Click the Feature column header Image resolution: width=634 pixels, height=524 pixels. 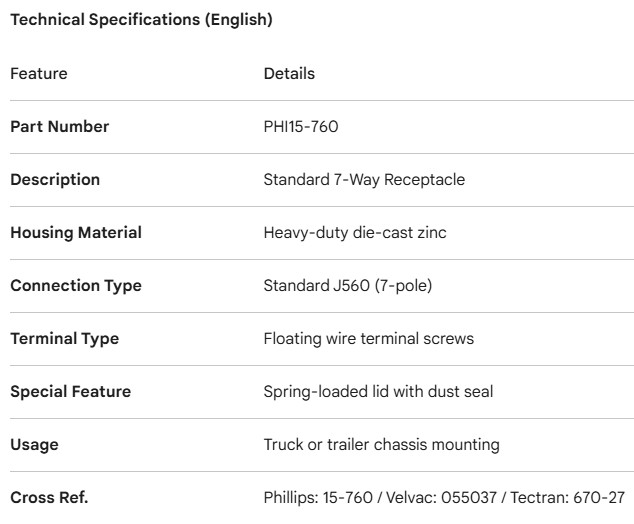click(x=39, y=74)
